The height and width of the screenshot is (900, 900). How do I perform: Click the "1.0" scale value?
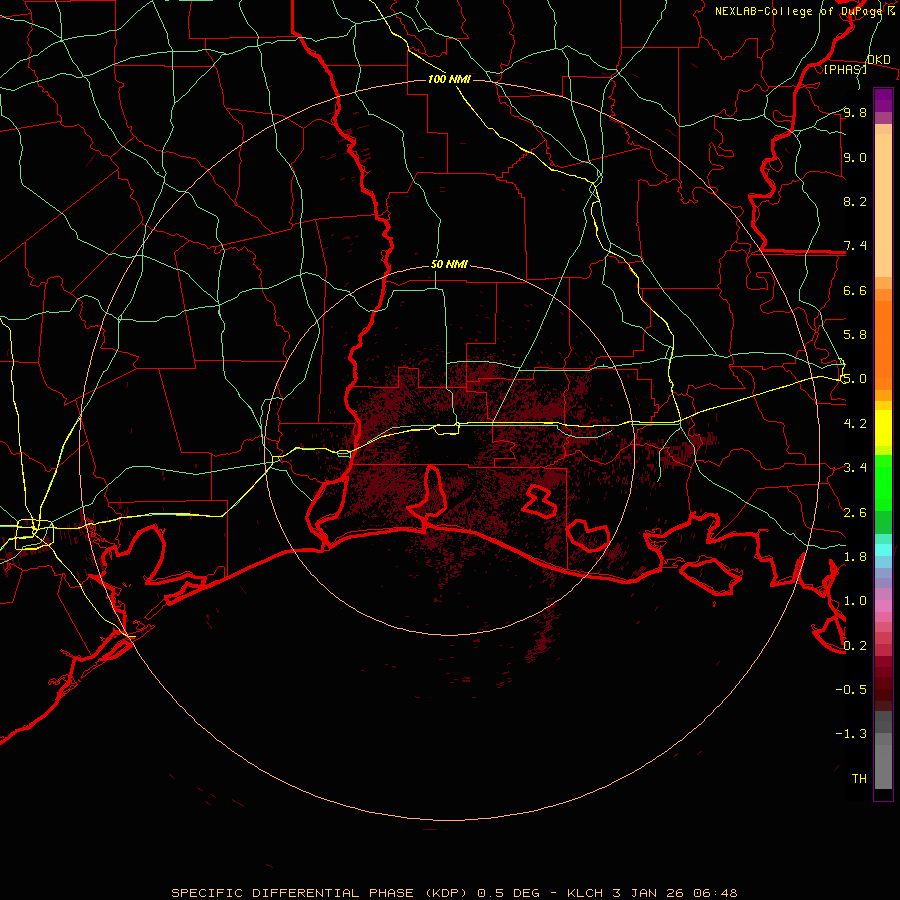(x=855, y=601)
